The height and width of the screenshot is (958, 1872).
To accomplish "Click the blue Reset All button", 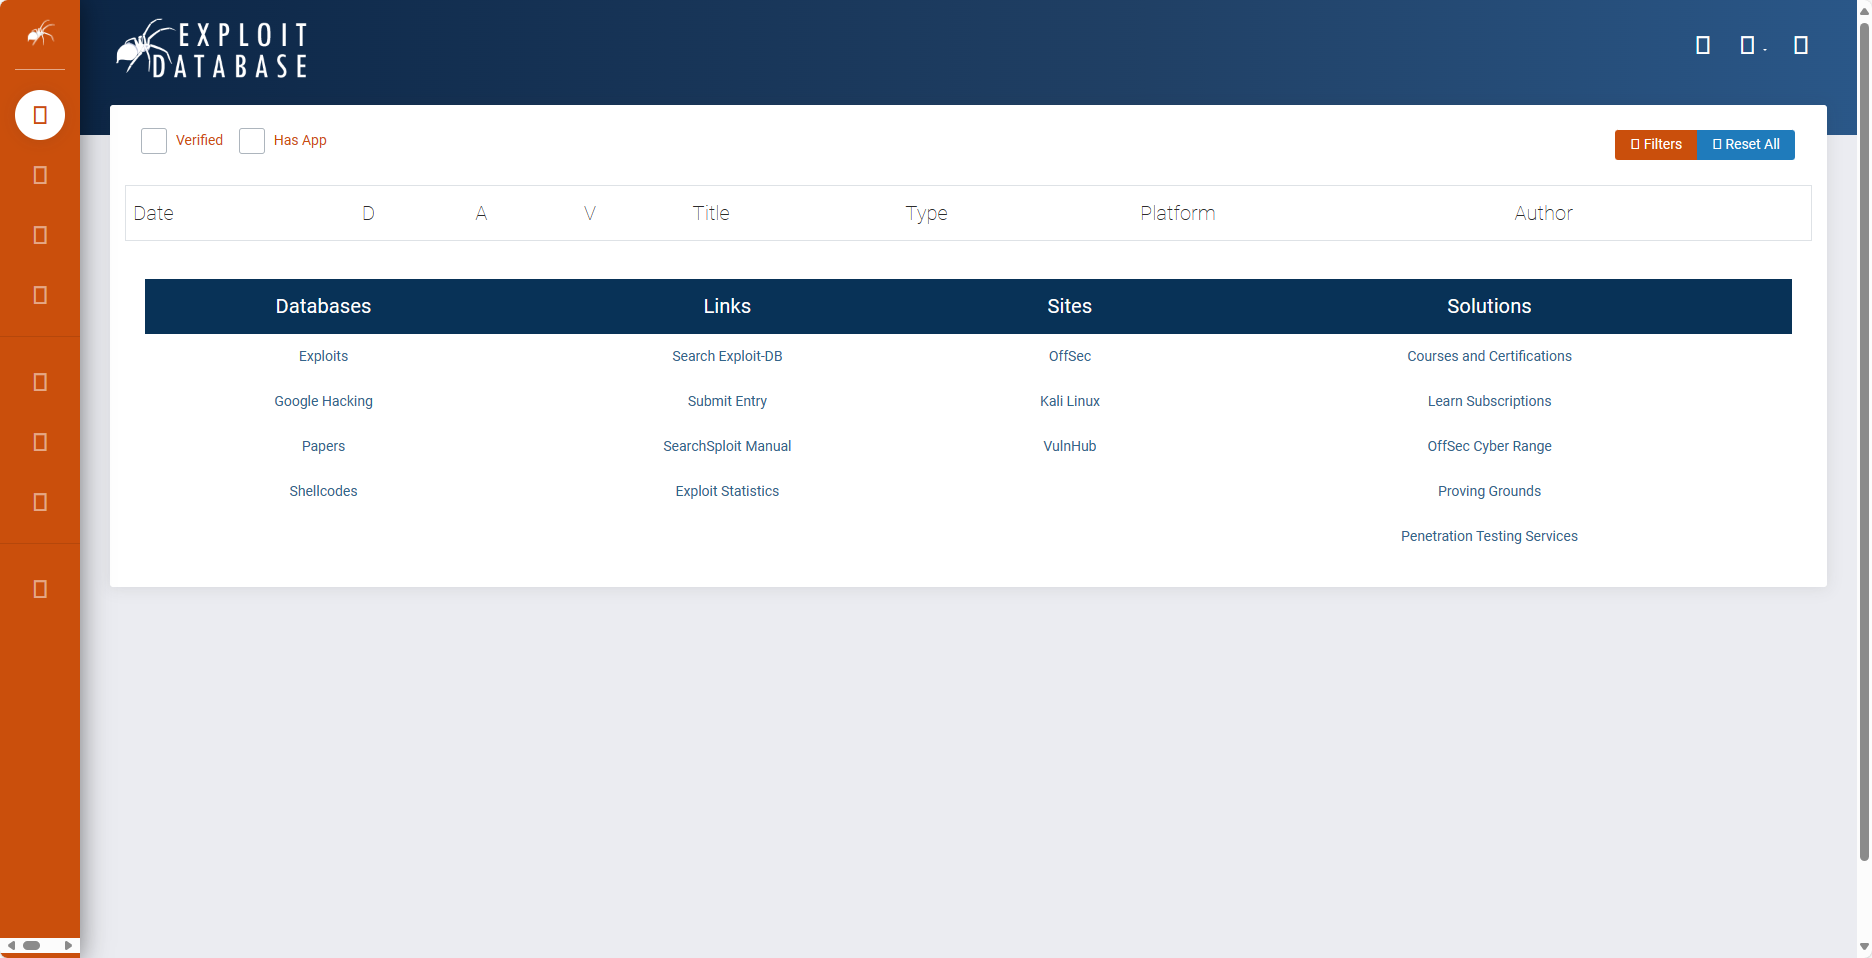I will tap(1746, 144).
